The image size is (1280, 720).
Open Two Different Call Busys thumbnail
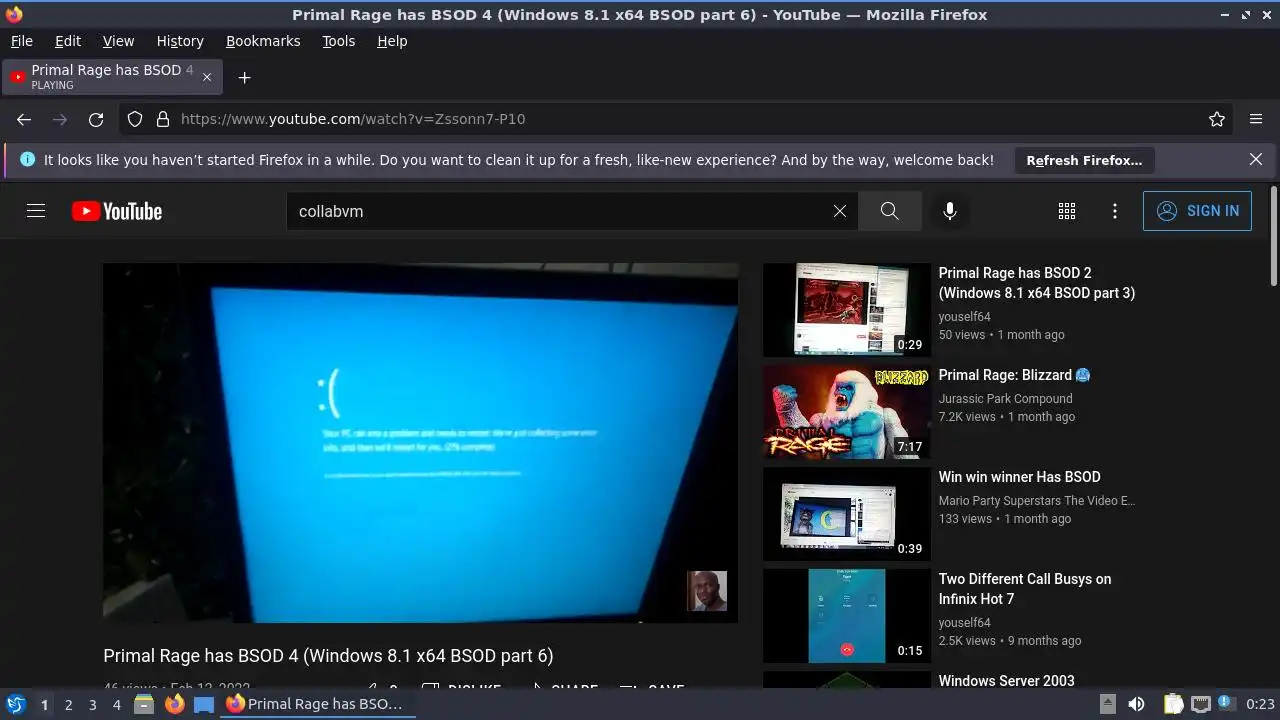pos(846,616)
